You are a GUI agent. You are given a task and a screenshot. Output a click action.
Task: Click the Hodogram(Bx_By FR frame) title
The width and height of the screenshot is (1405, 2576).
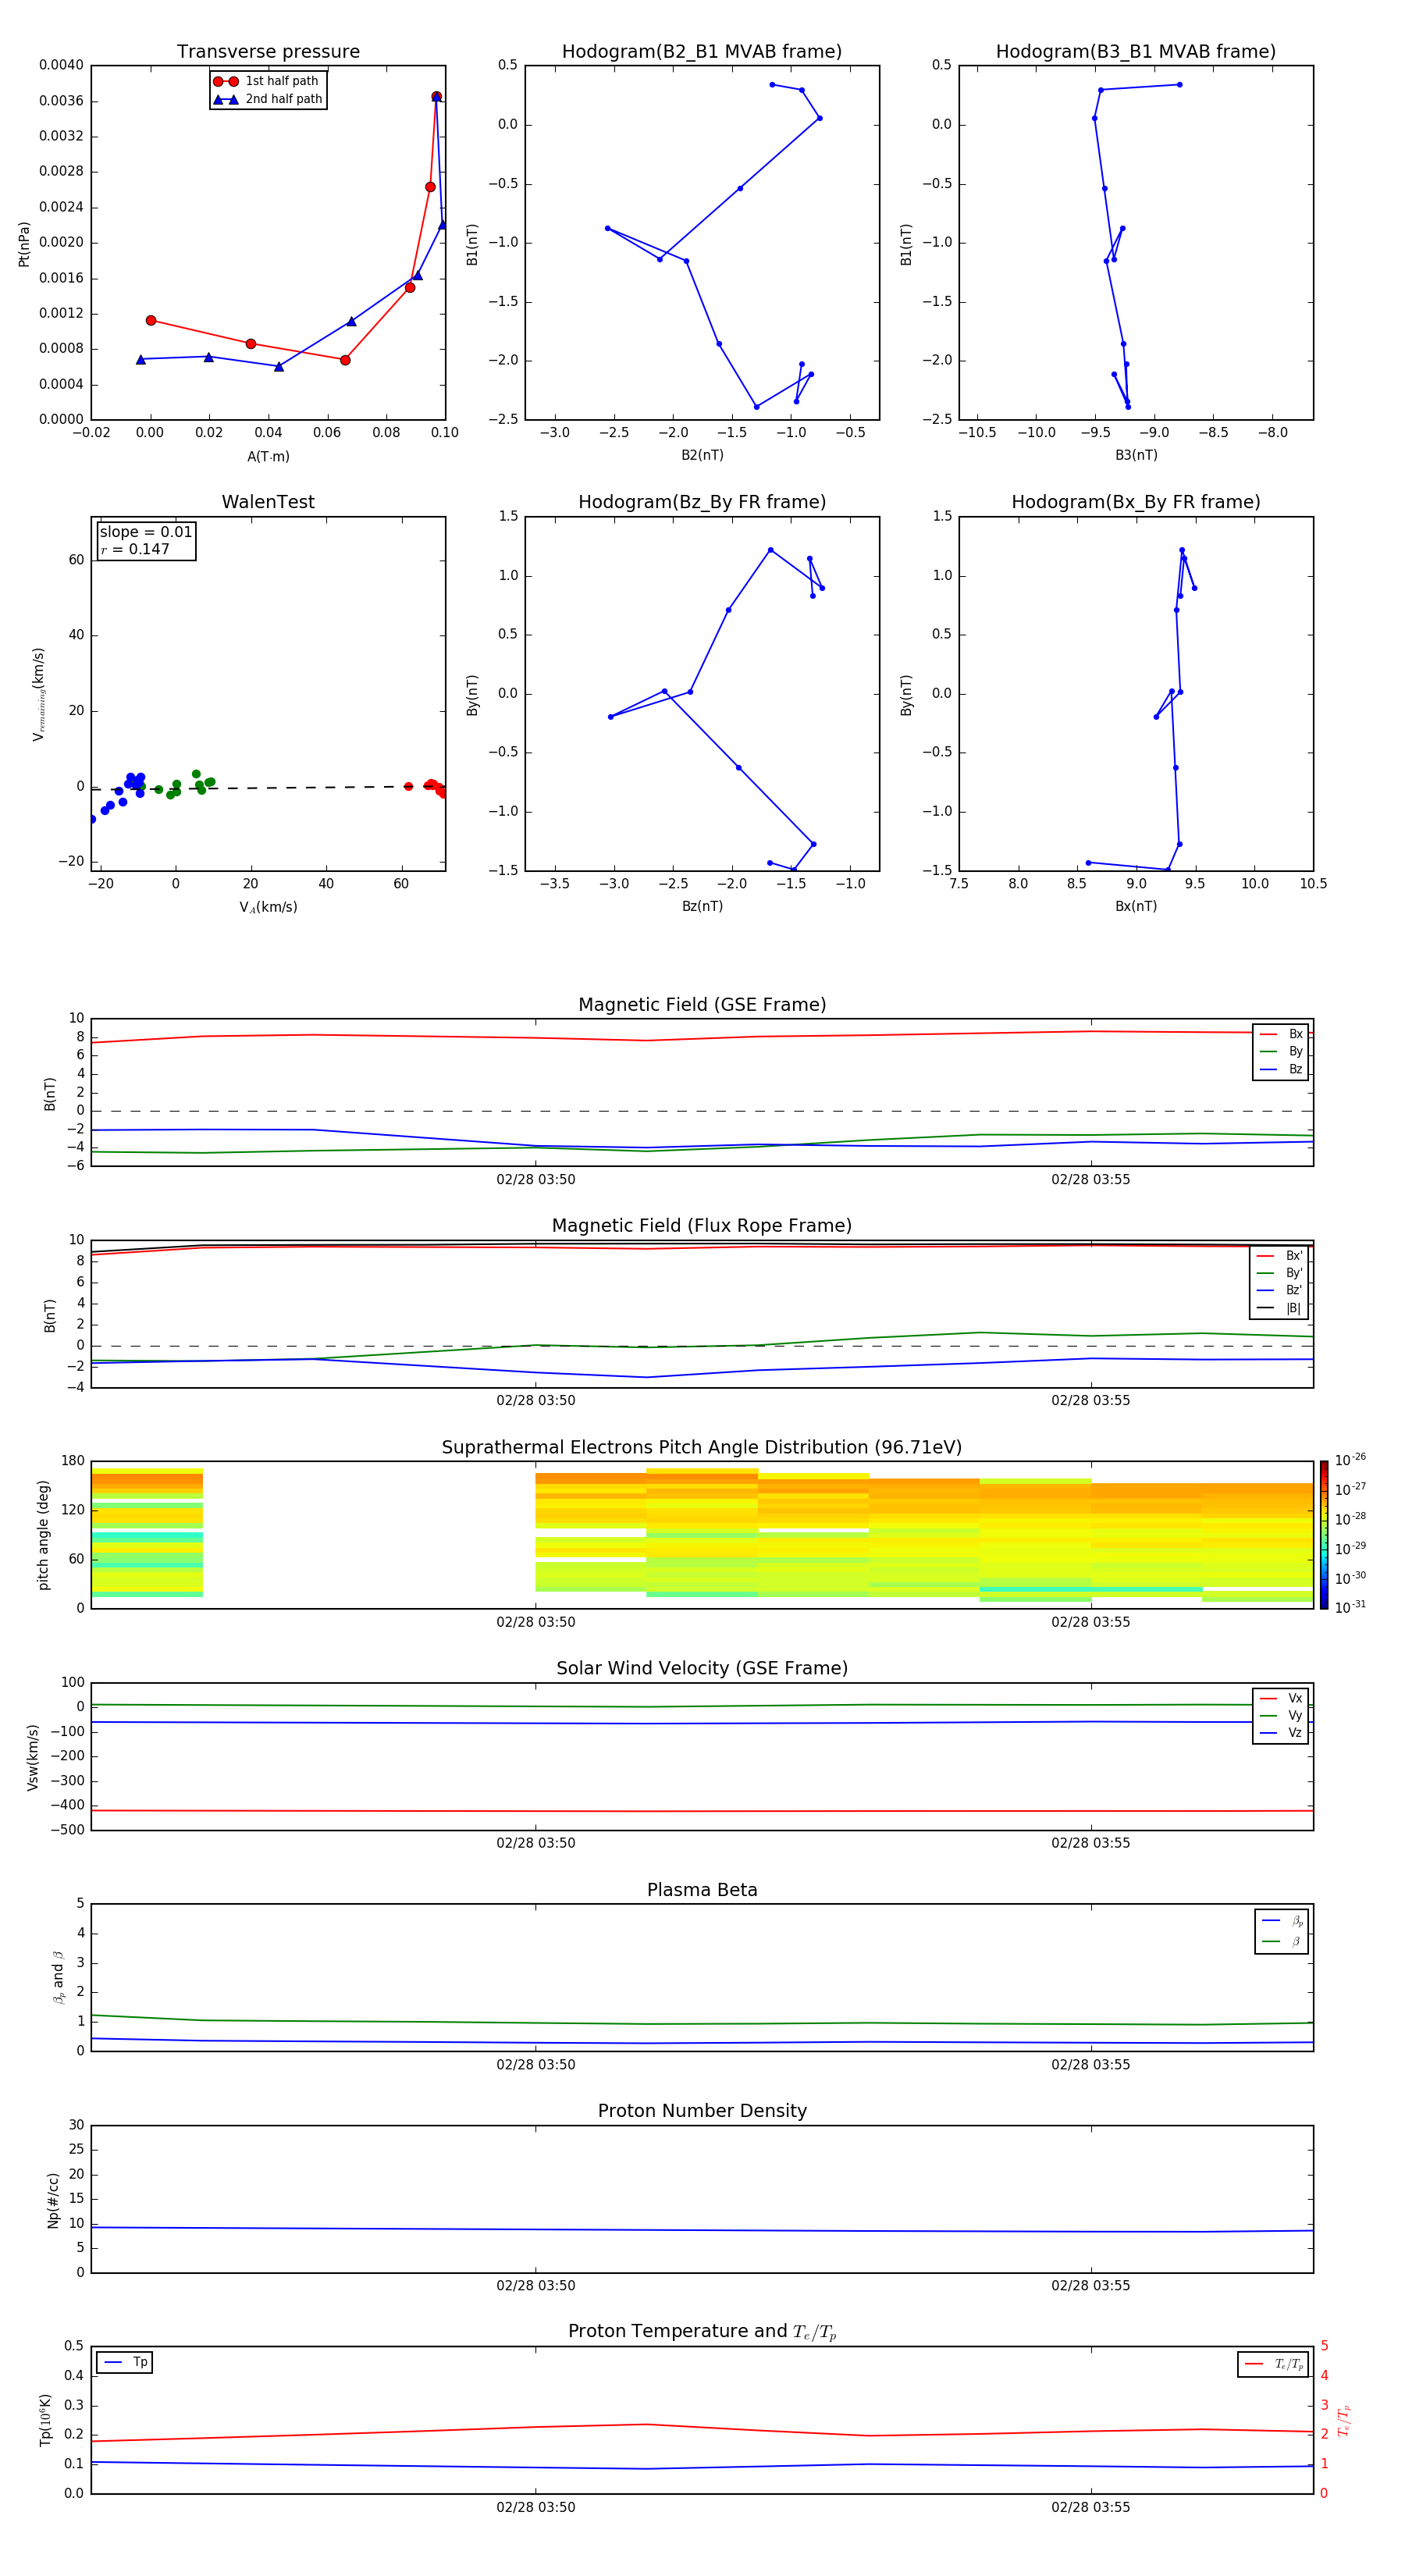click(x=1136, y=502)
